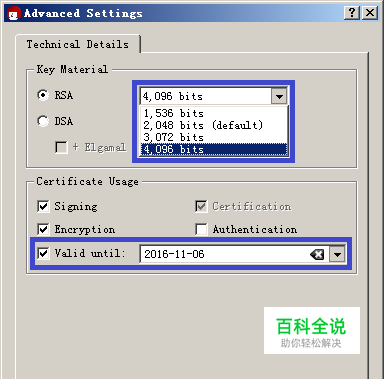The height and width of the screenshot is (379, 385).
Task: Toggle the Certification checkbox
Action: click(x=201, y=206)
